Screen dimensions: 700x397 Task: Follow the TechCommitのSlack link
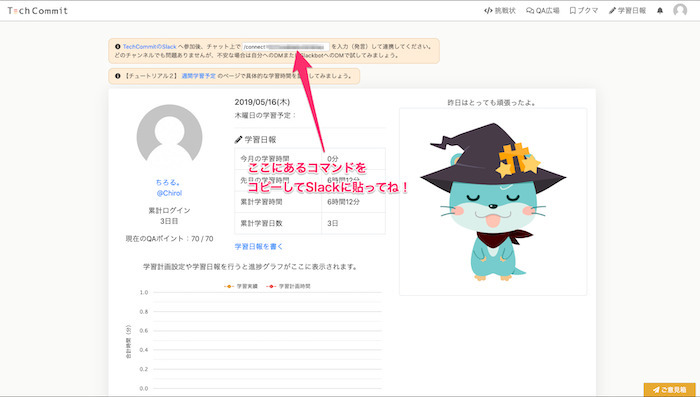[150, 46]
